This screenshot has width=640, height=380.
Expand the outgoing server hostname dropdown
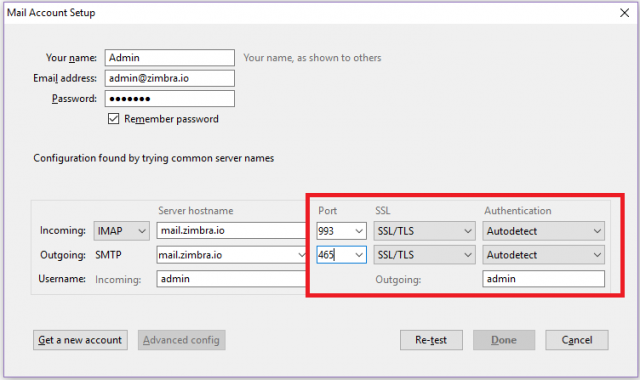pyautogui.click(x=301, y=255)
